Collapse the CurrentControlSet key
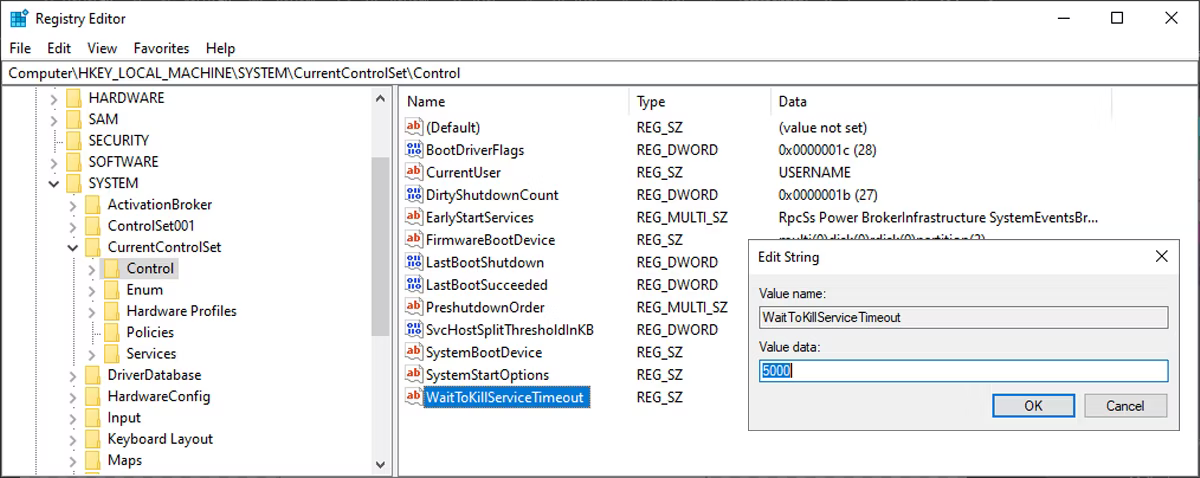 (72, 247)
